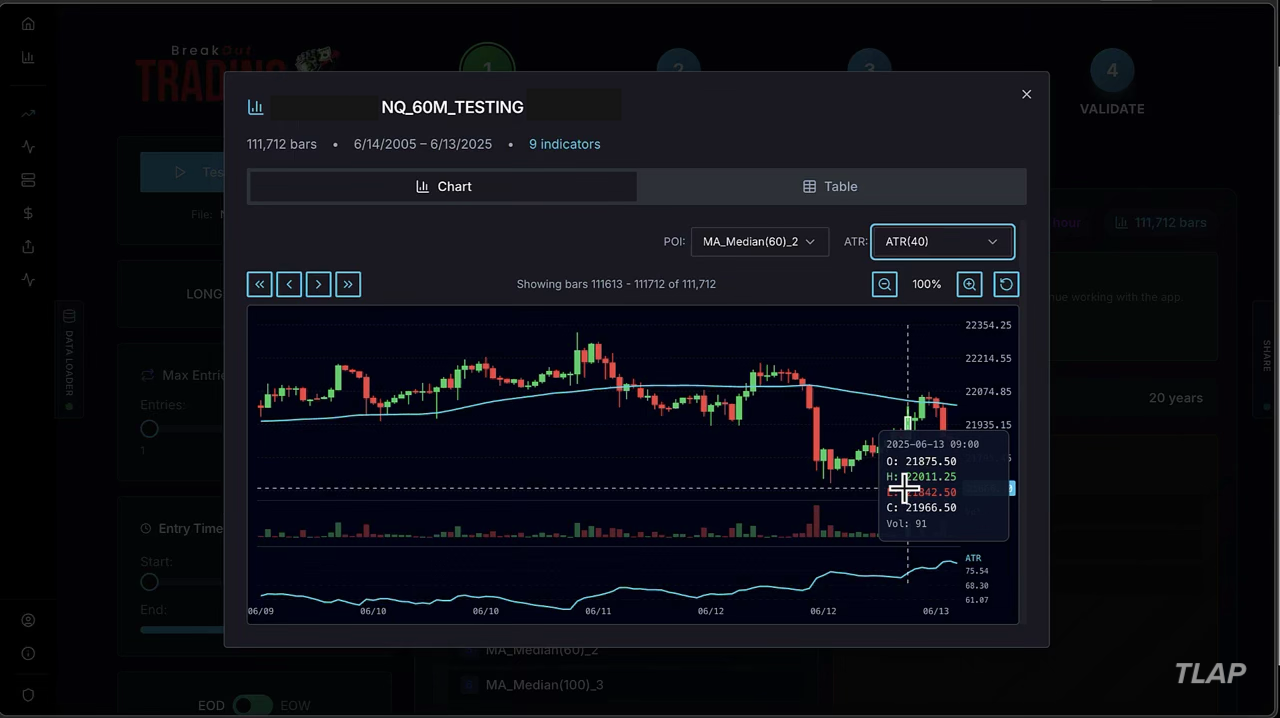Open the POI MA_Median(60)_2 dropdown

click(760, 241)
